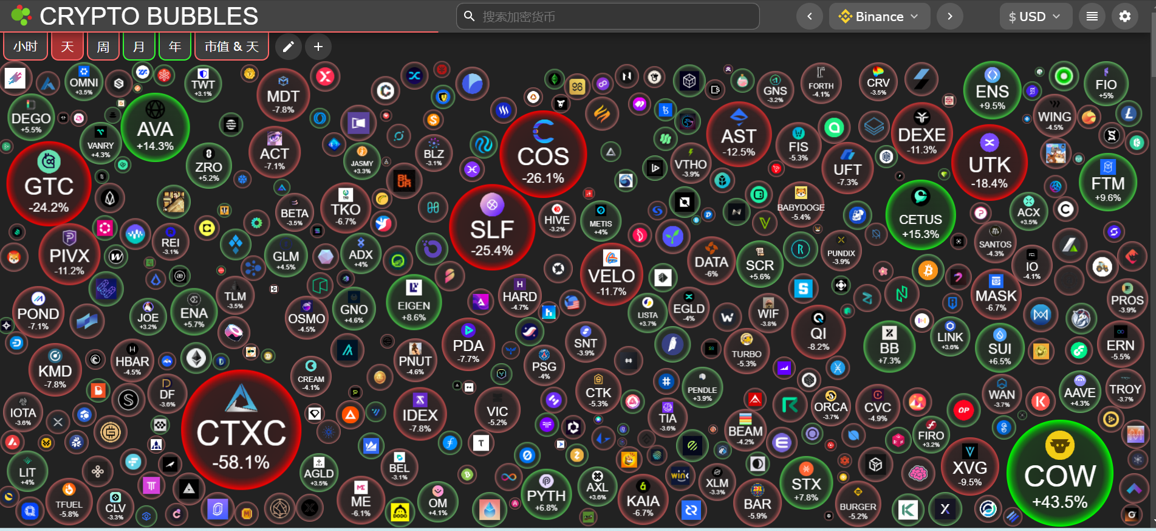Select the PDA -7.7% bubble
This screenshot has height=531, width=1156.
[x=468, y=344]
